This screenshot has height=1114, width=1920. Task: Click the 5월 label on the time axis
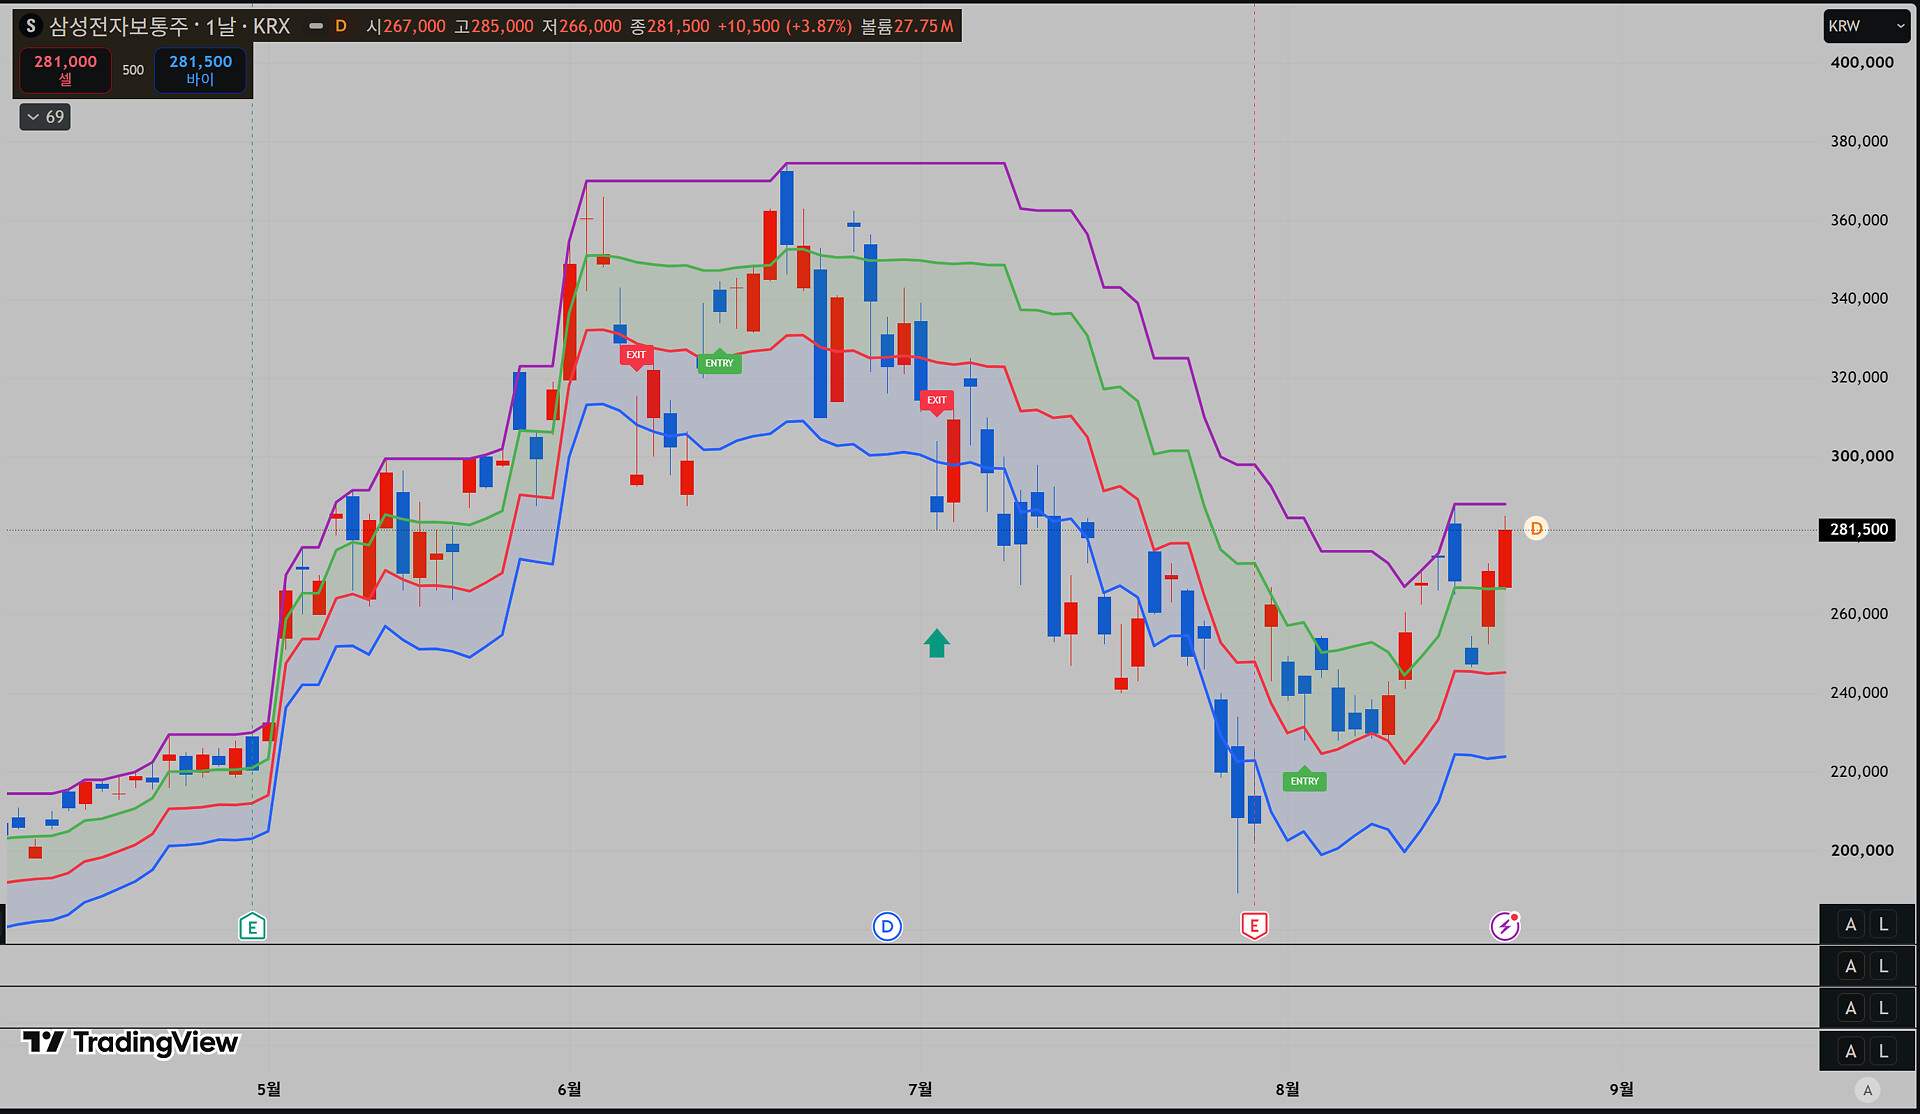coord(269,1089)
